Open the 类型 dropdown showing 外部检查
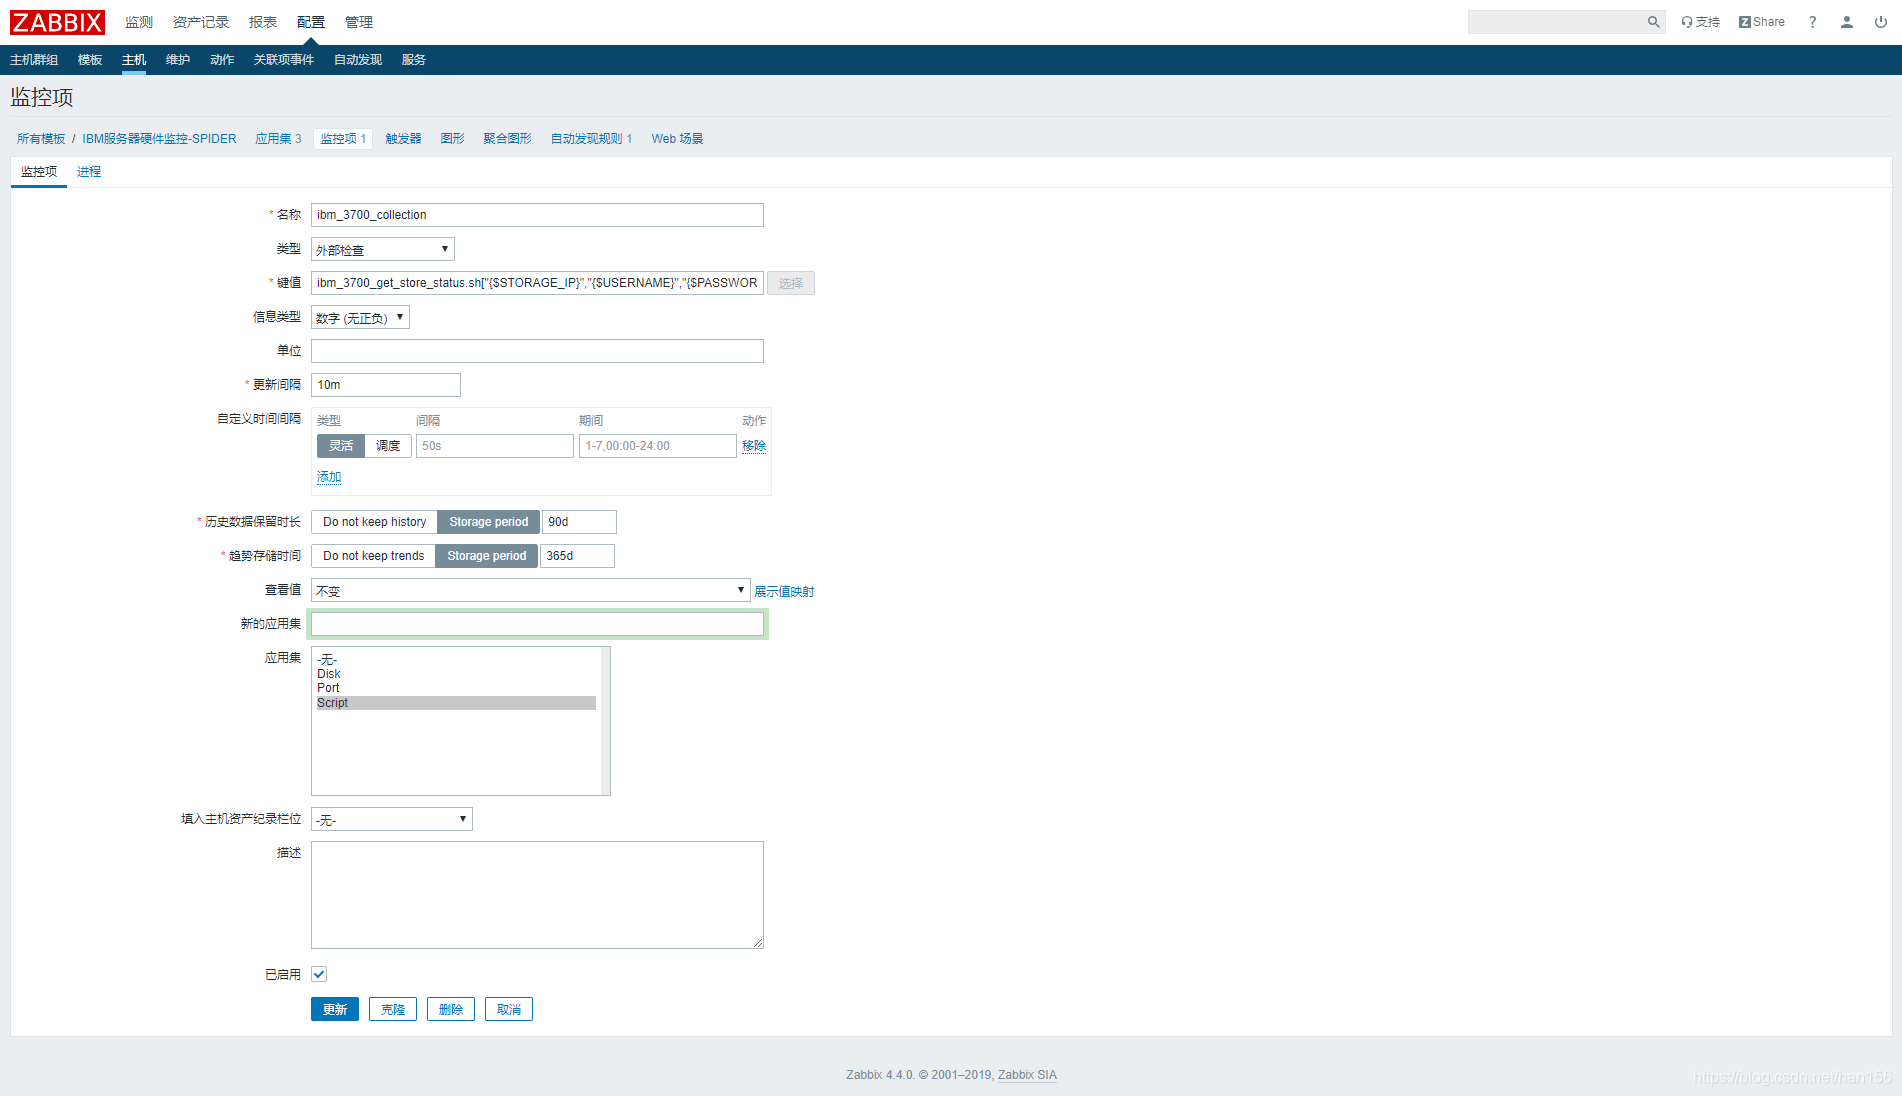The width and height of the screenshot is (1902, 1096). (382, 249)
